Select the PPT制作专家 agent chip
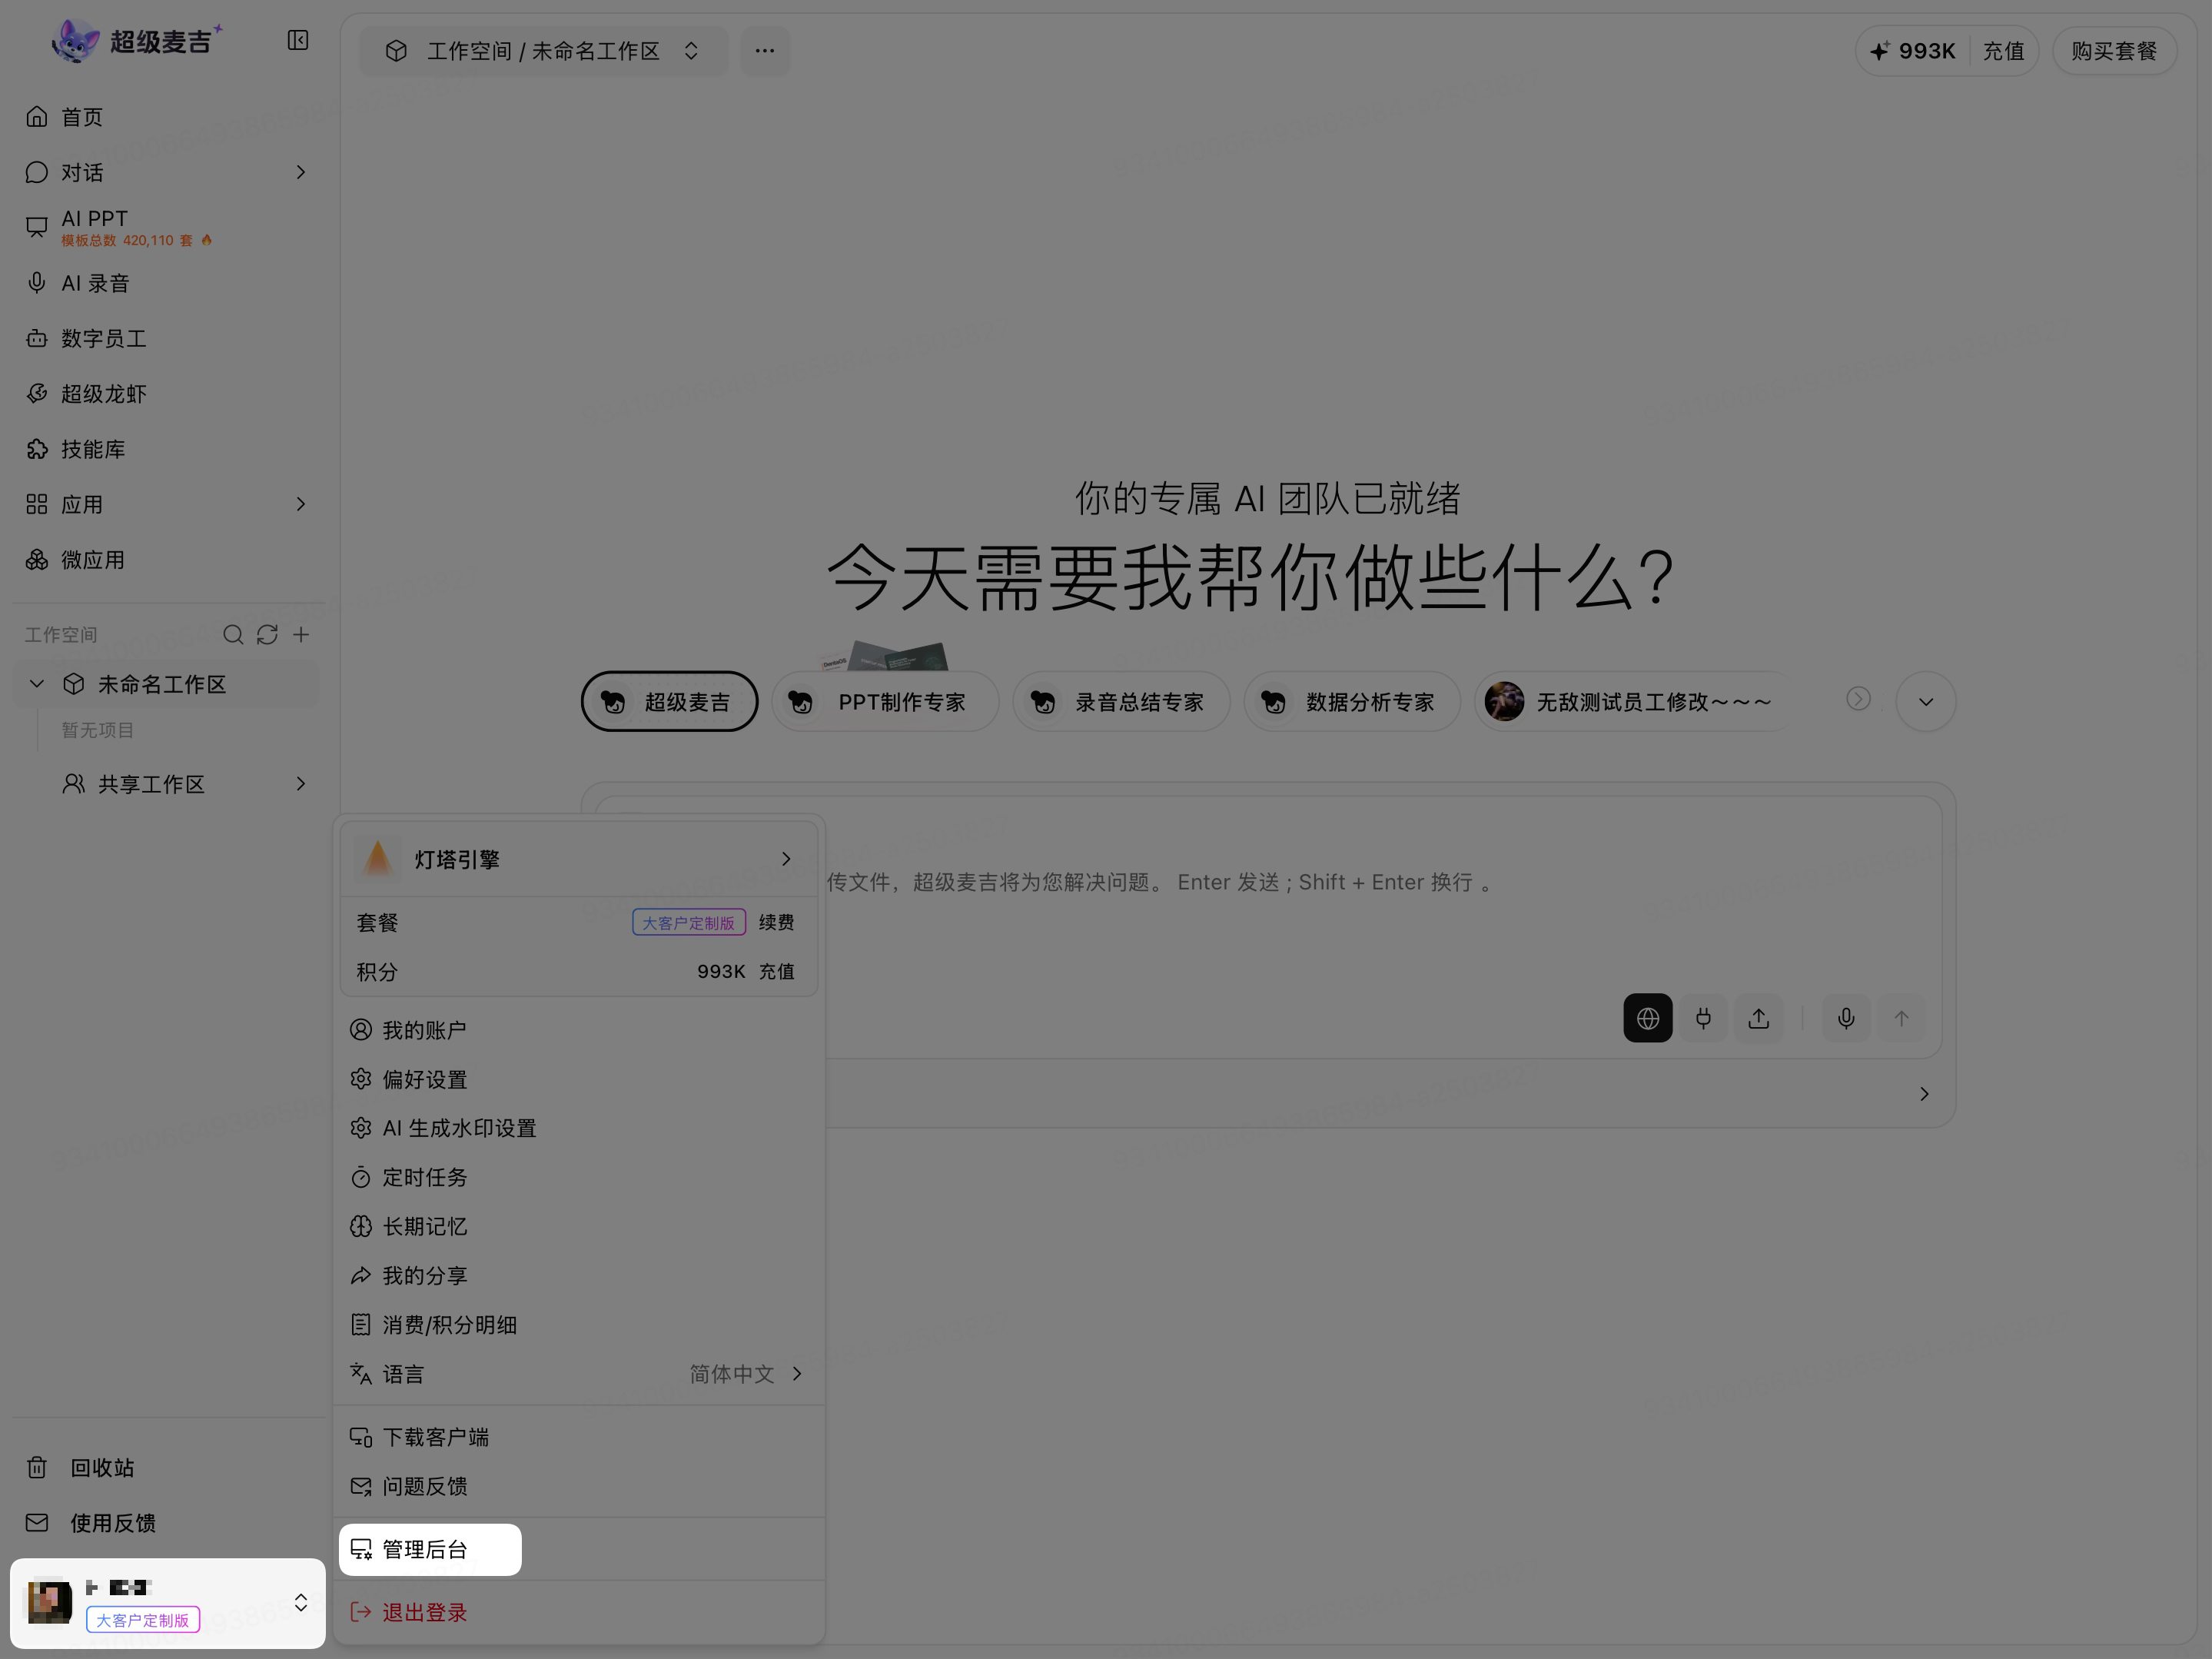 885,701
